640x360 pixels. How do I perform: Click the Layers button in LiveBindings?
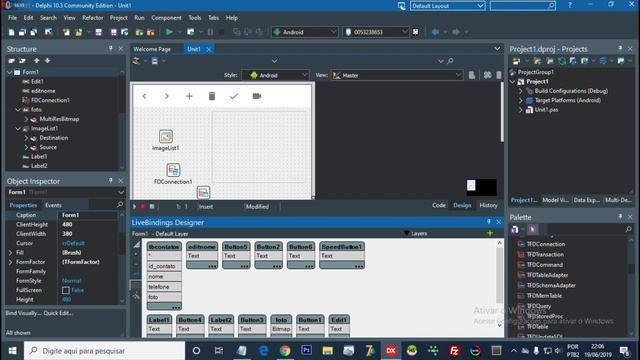point(416,233)
